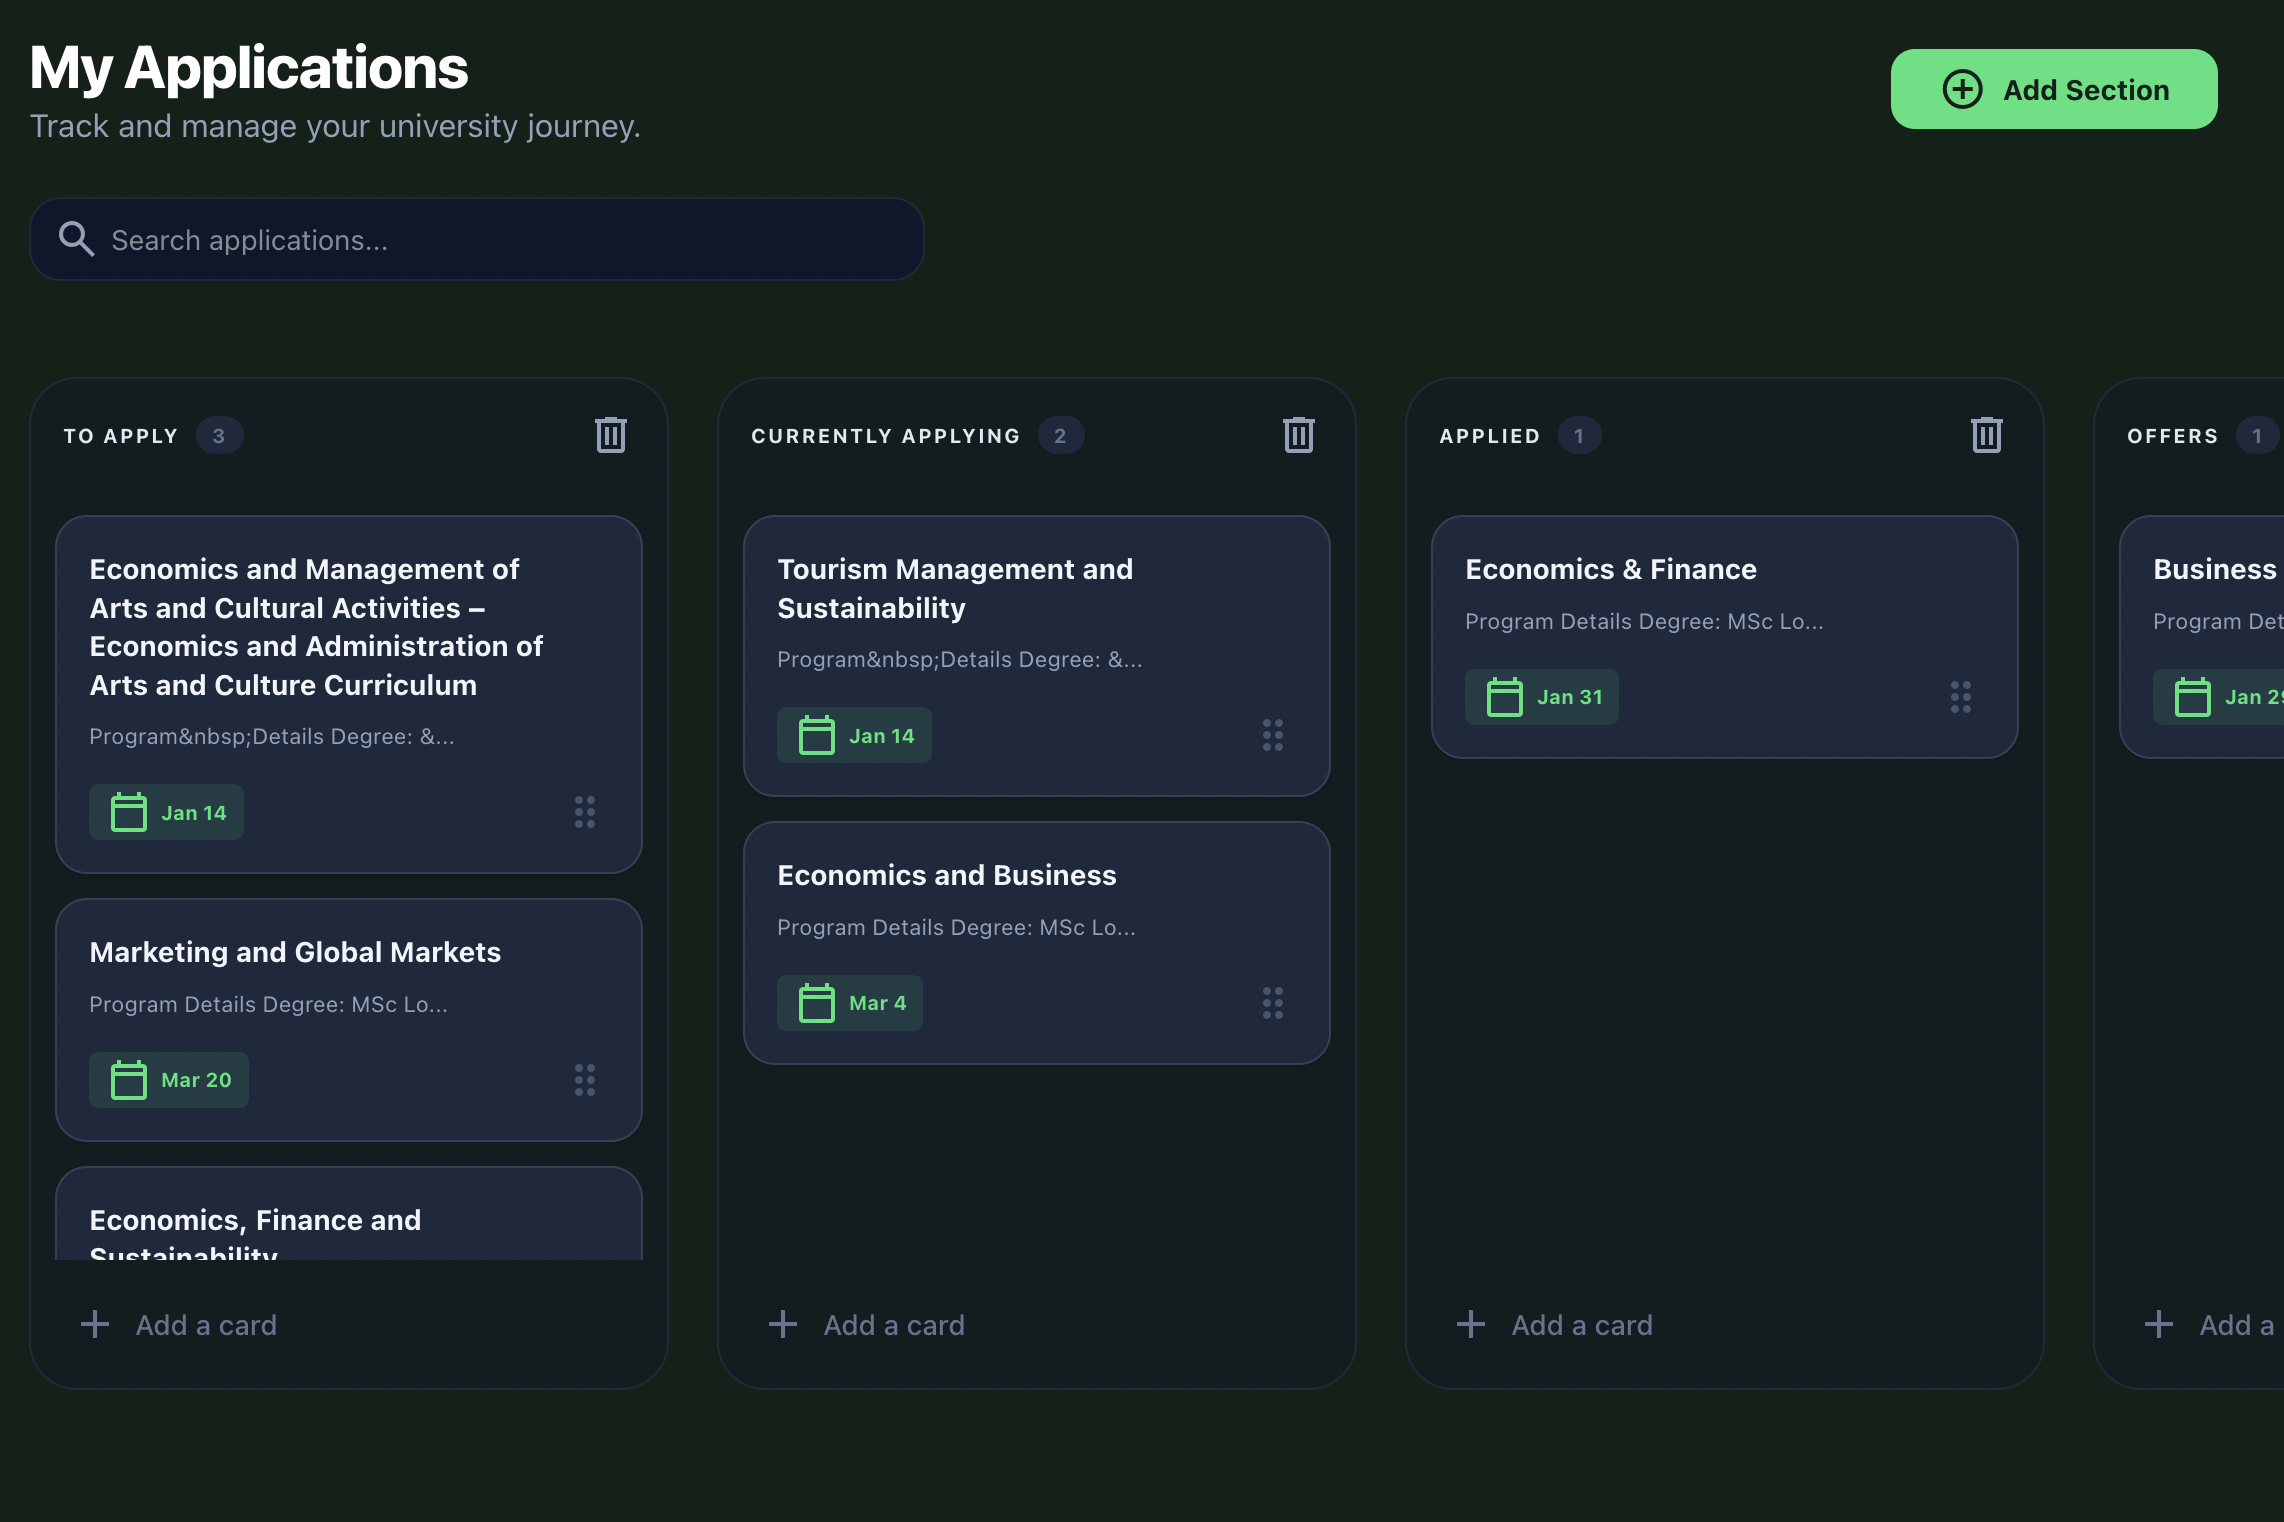Click the drag handle on Tourism Management card
This screenshot has width=2284, height=1522.
tap(1273, 735)
